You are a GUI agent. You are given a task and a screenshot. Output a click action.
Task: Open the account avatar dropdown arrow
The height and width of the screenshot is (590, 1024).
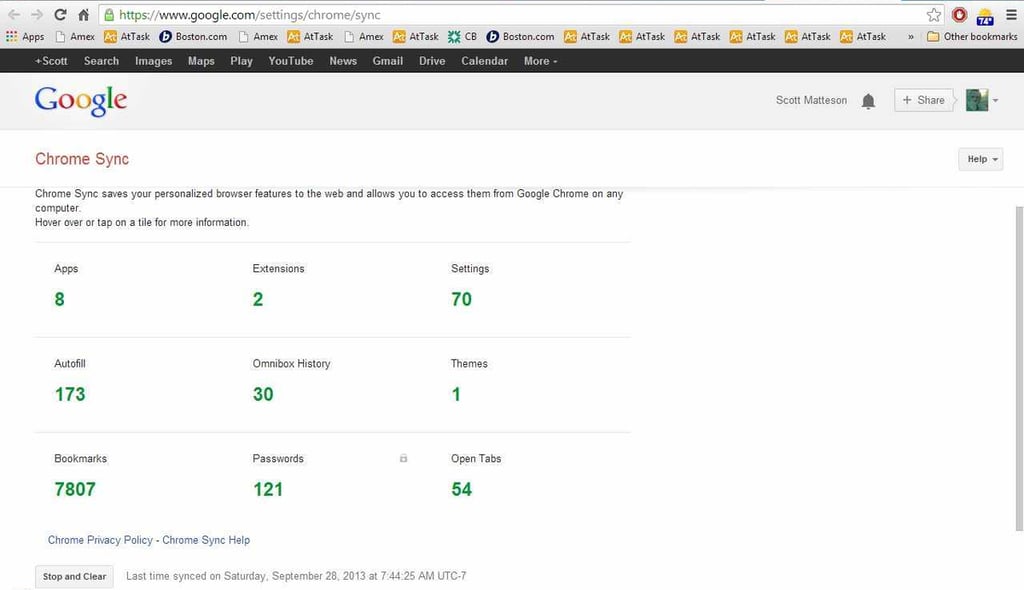pyautogui.click(x=995, y=101)
